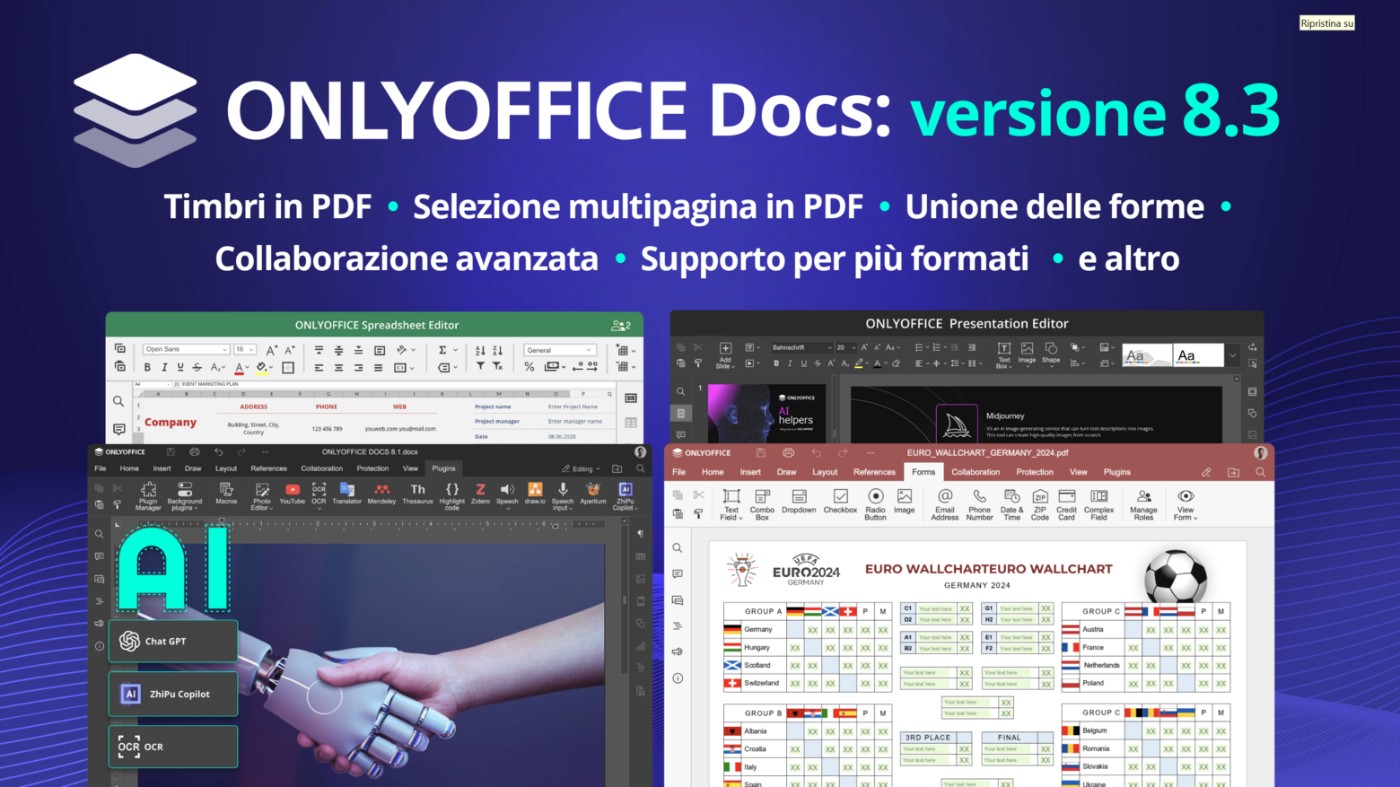Click Add Slide in Presentation Editor

[725, 355]
